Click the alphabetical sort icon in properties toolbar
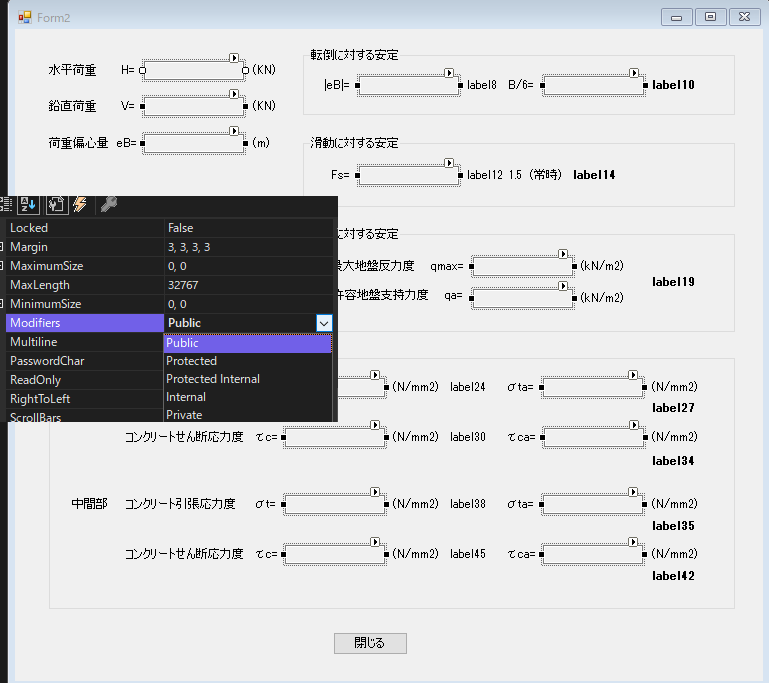Image resolution: width=769 pixels, height=683 pixels. click(x=28, y=204)
